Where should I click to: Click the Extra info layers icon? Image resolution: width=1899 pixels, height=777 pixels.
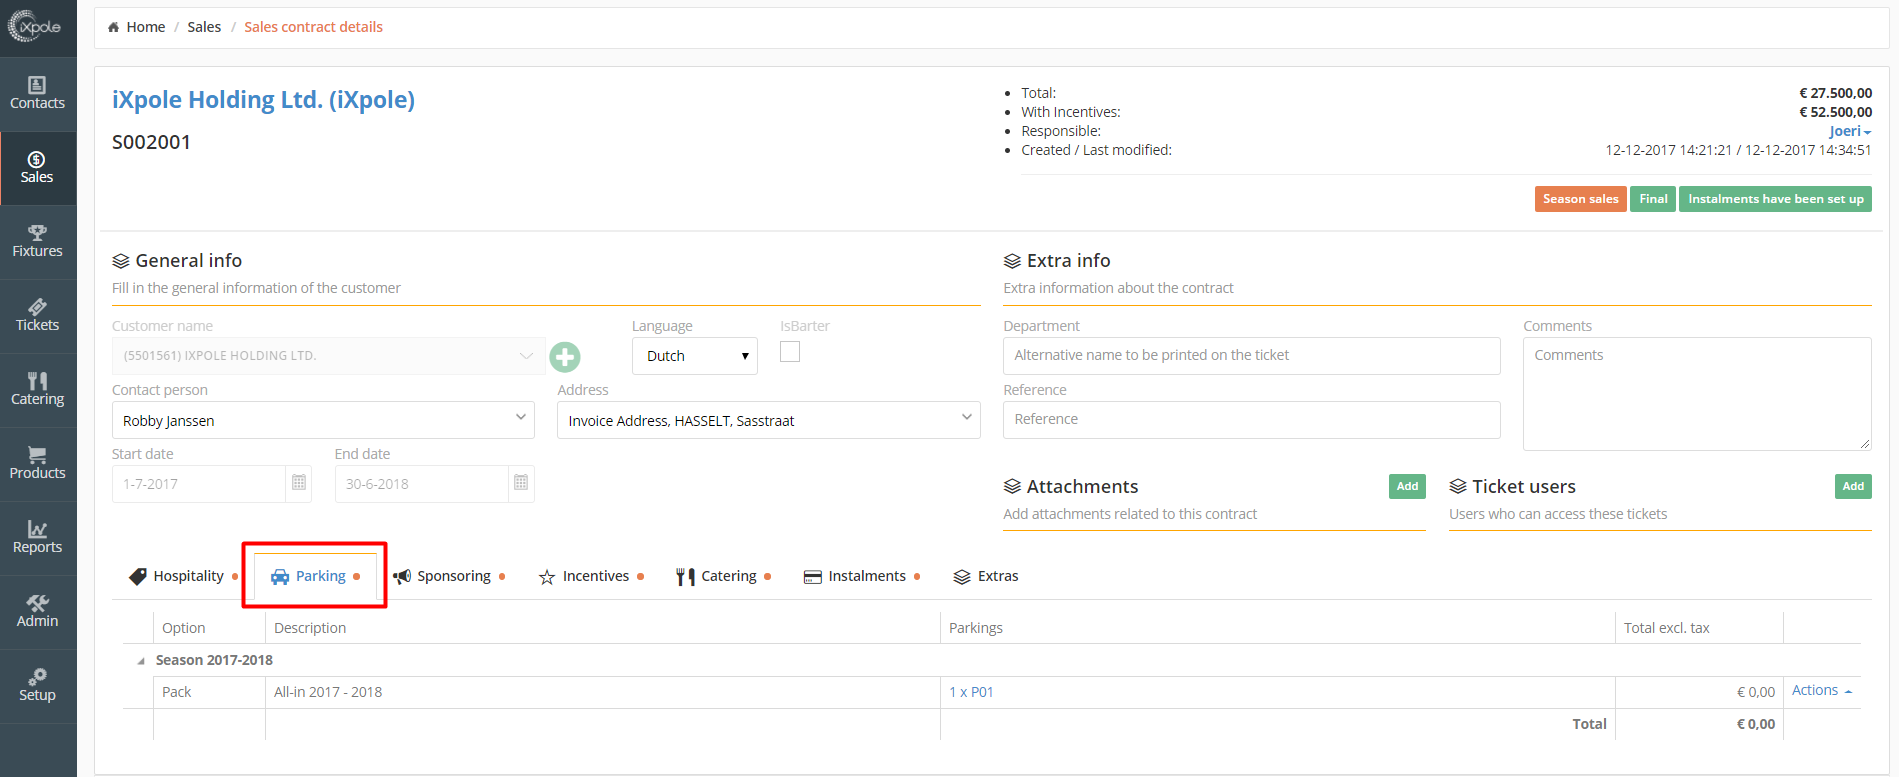coord(1012,261)
